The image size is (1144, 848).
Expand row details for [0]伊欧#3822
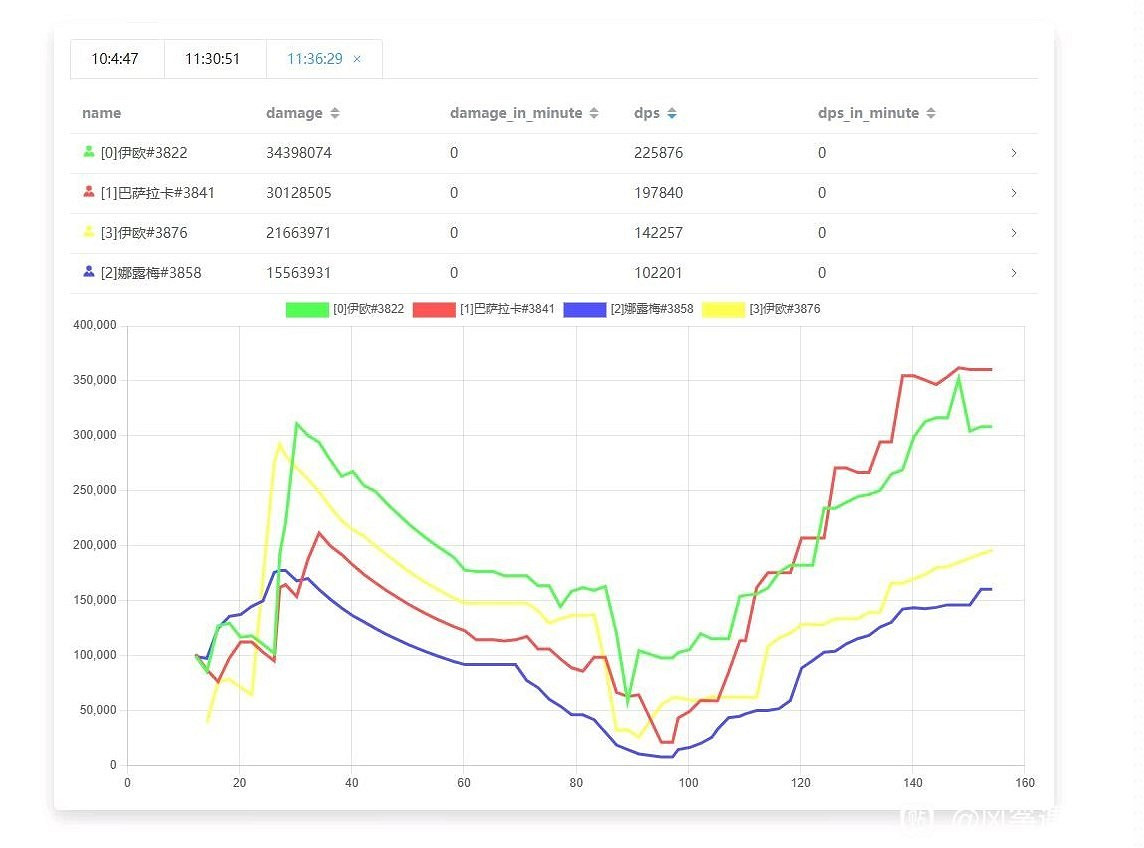tap(1013, 153)
